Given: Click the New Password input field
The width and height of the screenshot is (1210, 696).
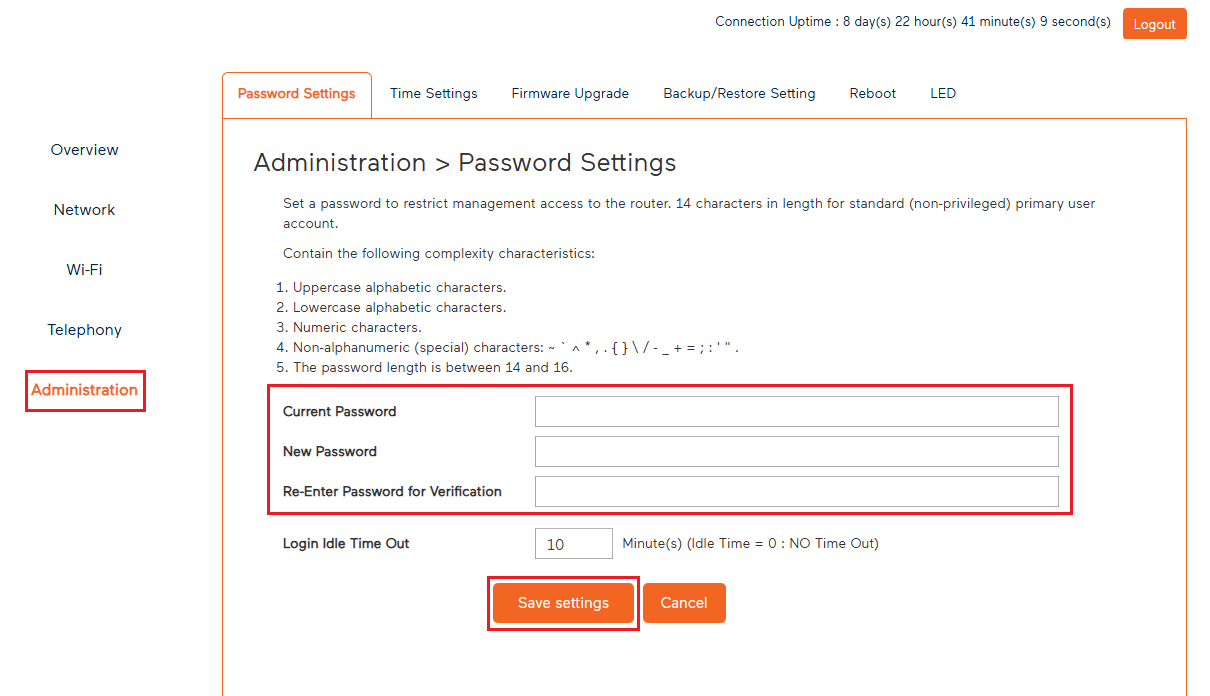Looking at the screenshot, I should coord(796,451).
